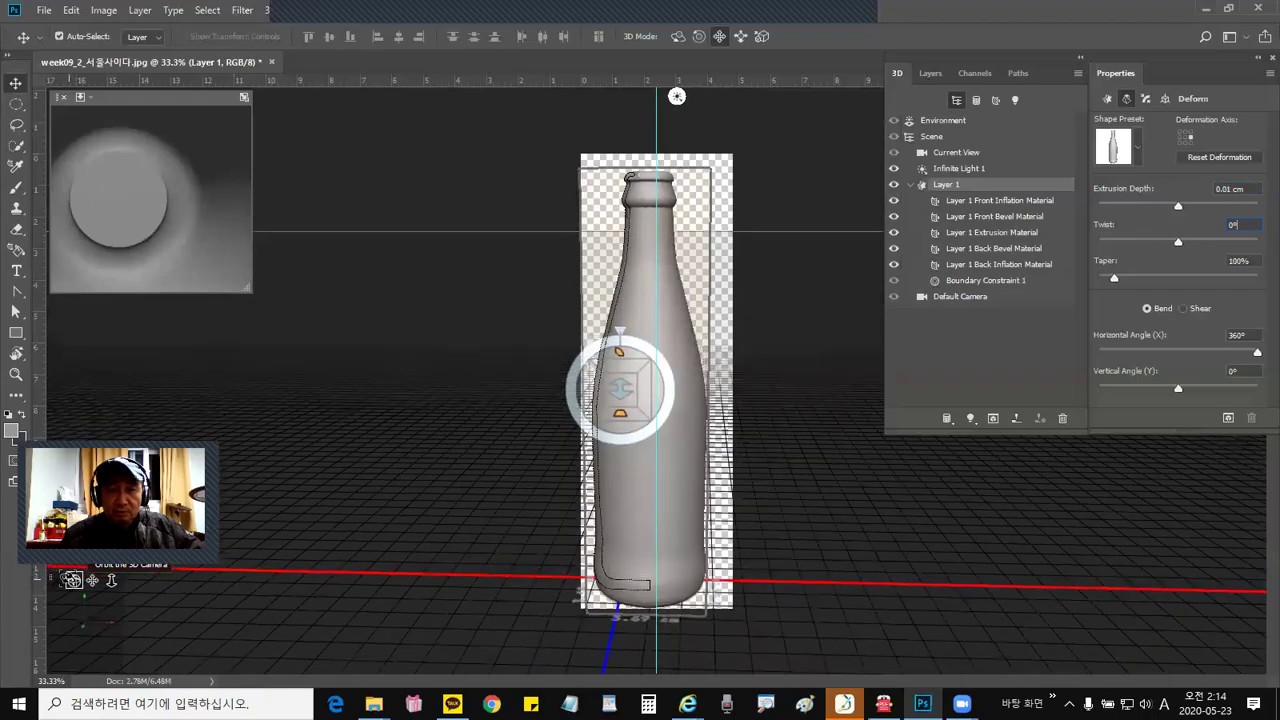Screen dimensions: 1280x720
Task: Select the Clone Stamp tool
Action: pos(16,208)
